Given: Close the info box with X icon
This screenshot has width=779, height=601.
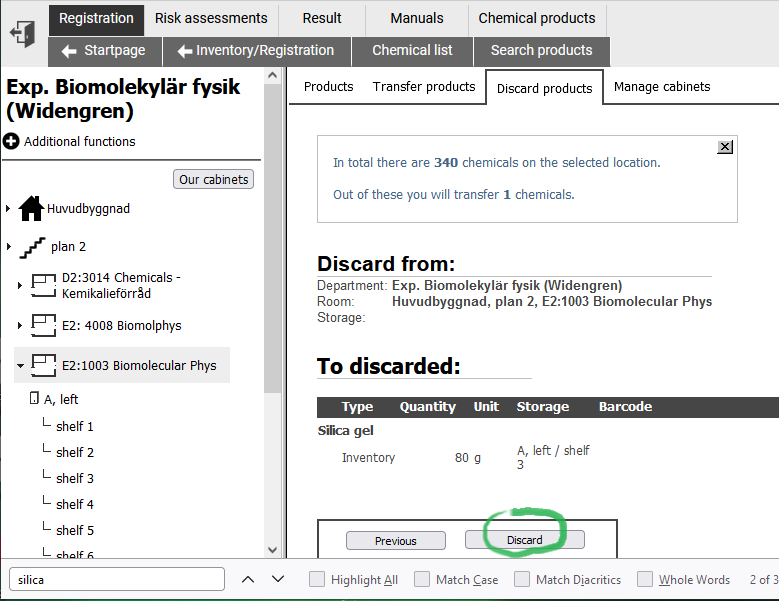Looking at the screenshot, I should 725,147.
